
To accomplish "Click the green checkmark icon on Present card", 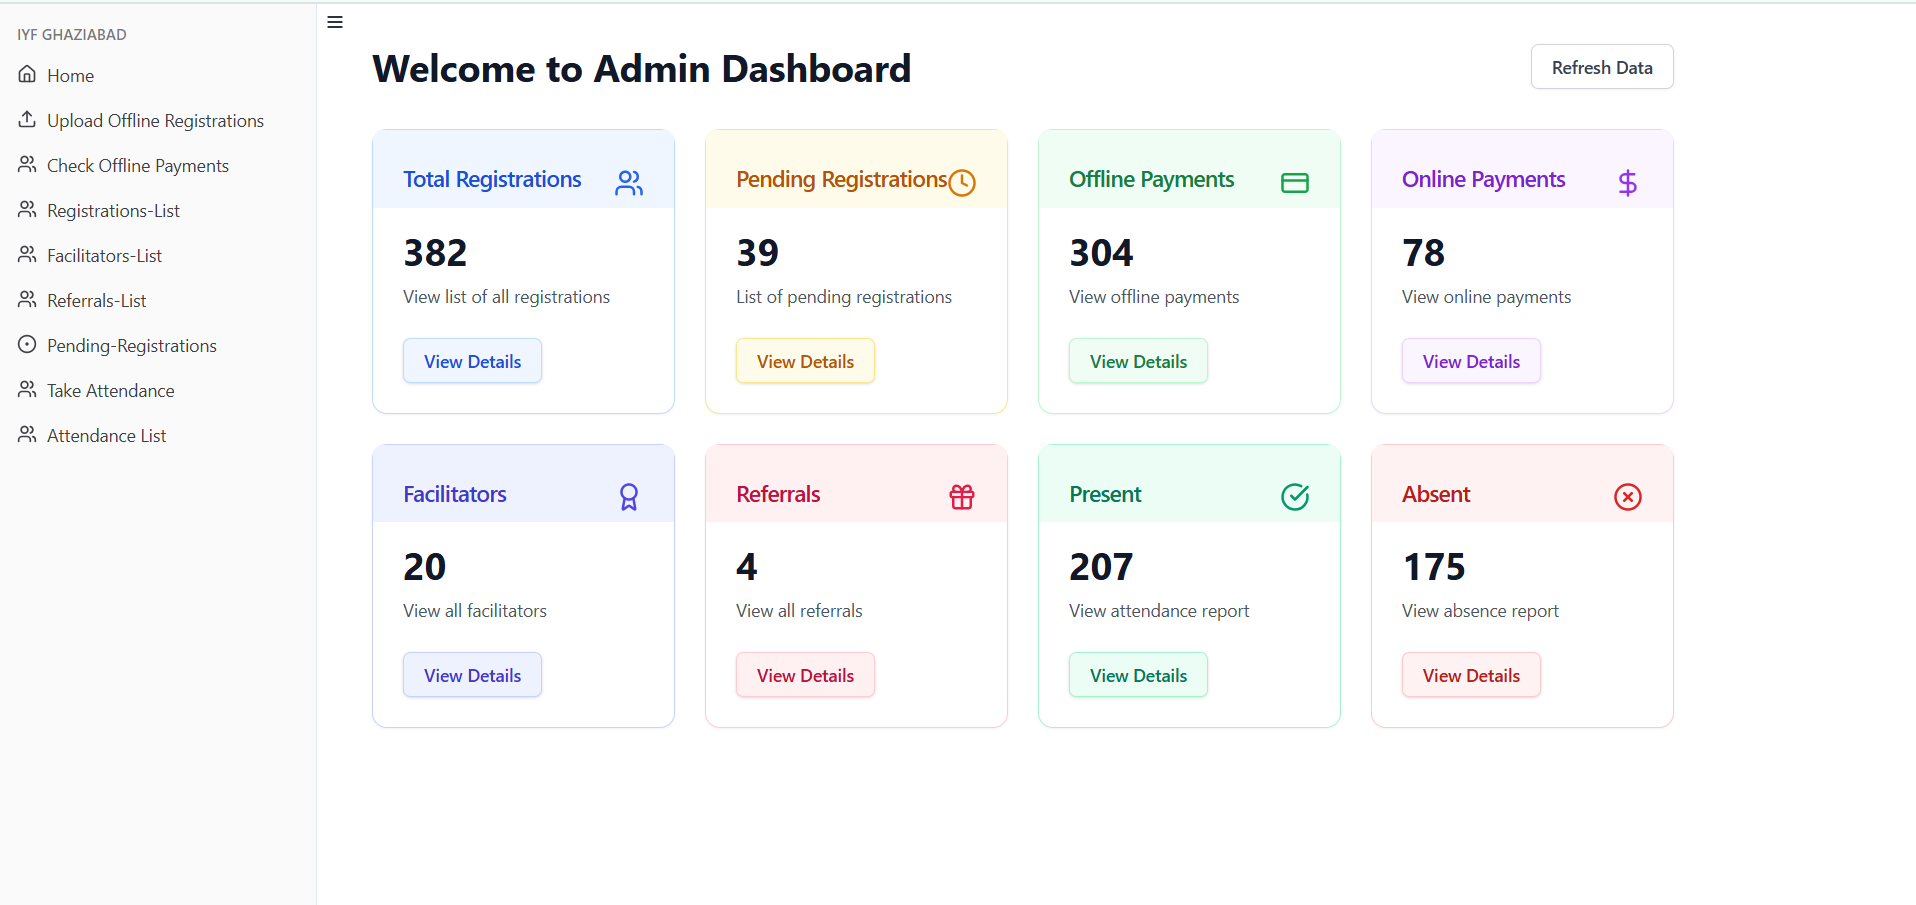I will (x=1295, y=497).
